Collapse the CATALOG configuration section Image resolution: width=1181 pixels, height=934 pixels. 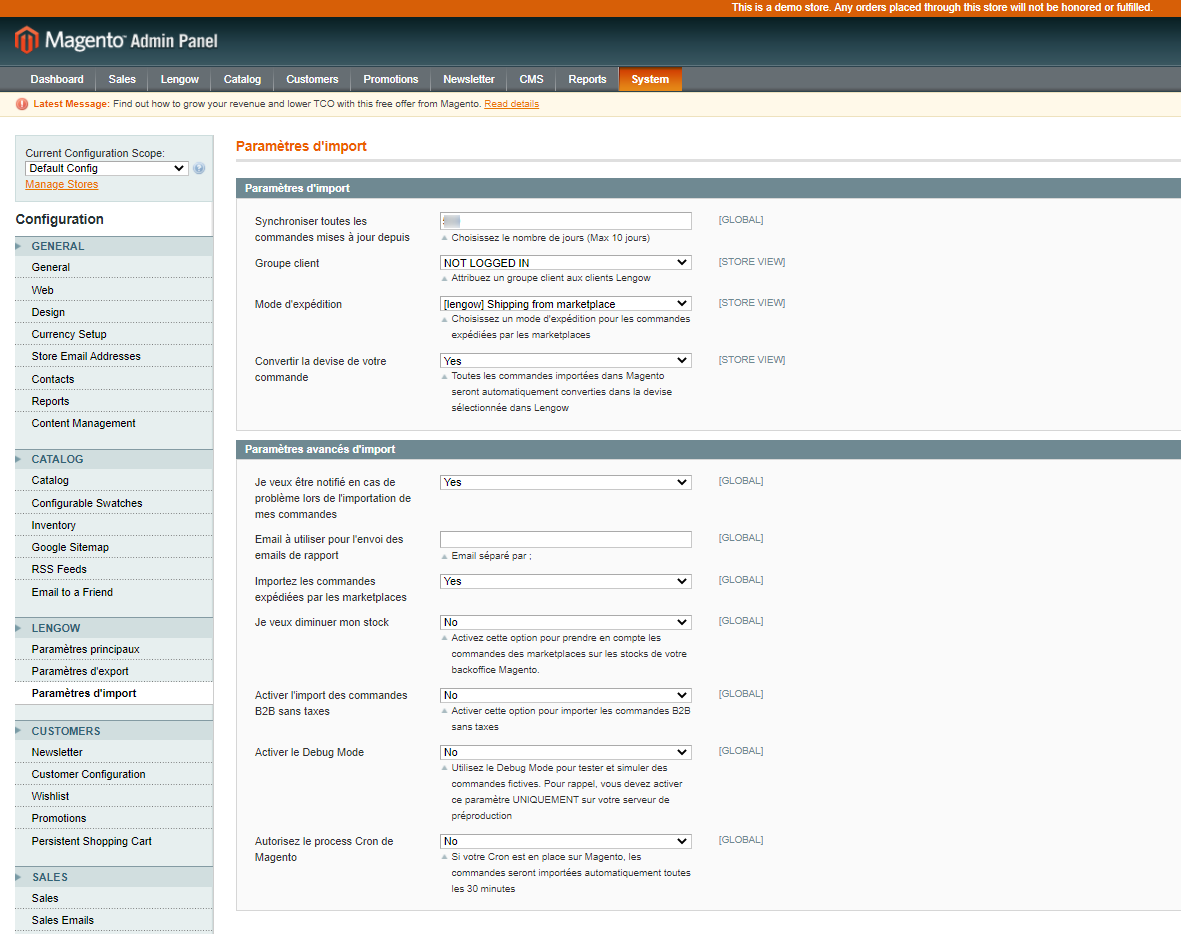coord(114,459)
